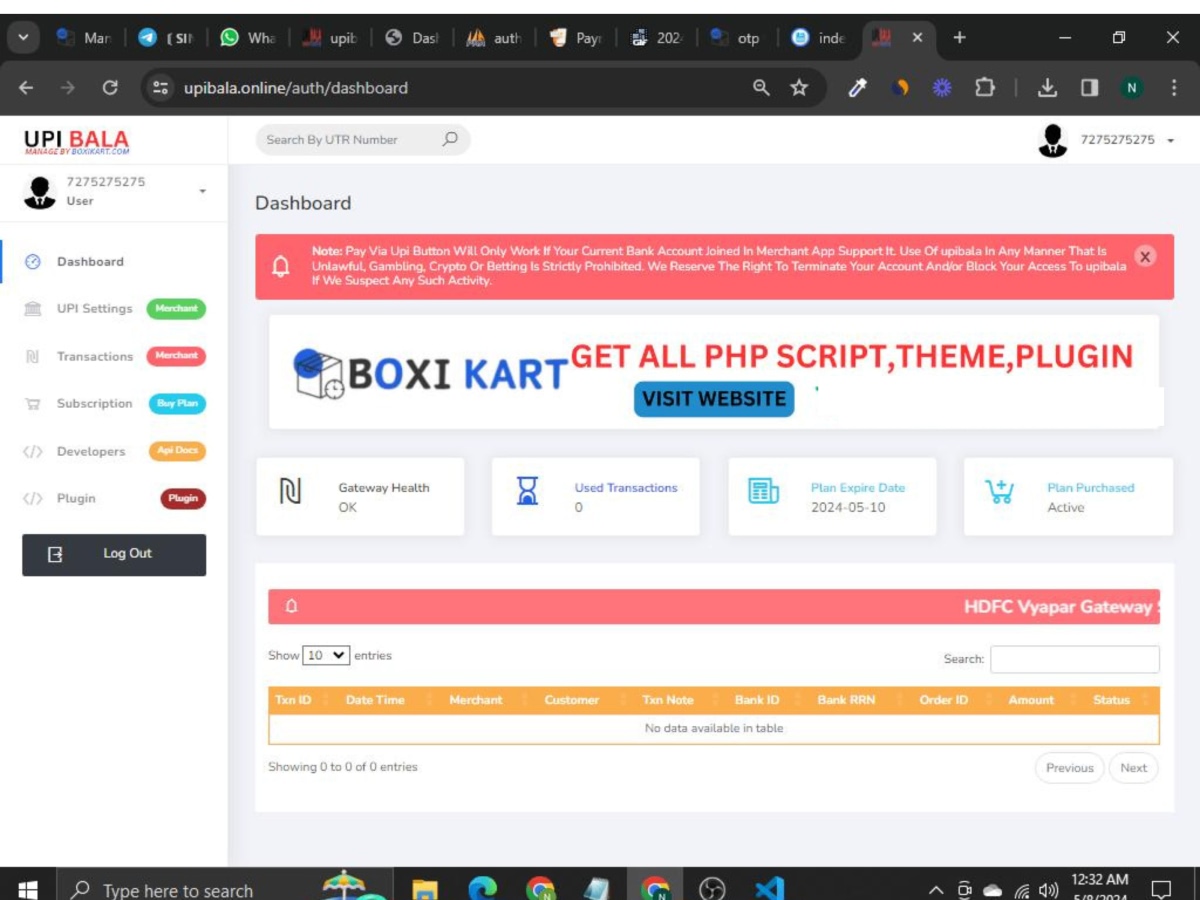This screenshot has width=1200, height=900.
Task: Reload the page with browser refresh icon
Action: (110, 88)
